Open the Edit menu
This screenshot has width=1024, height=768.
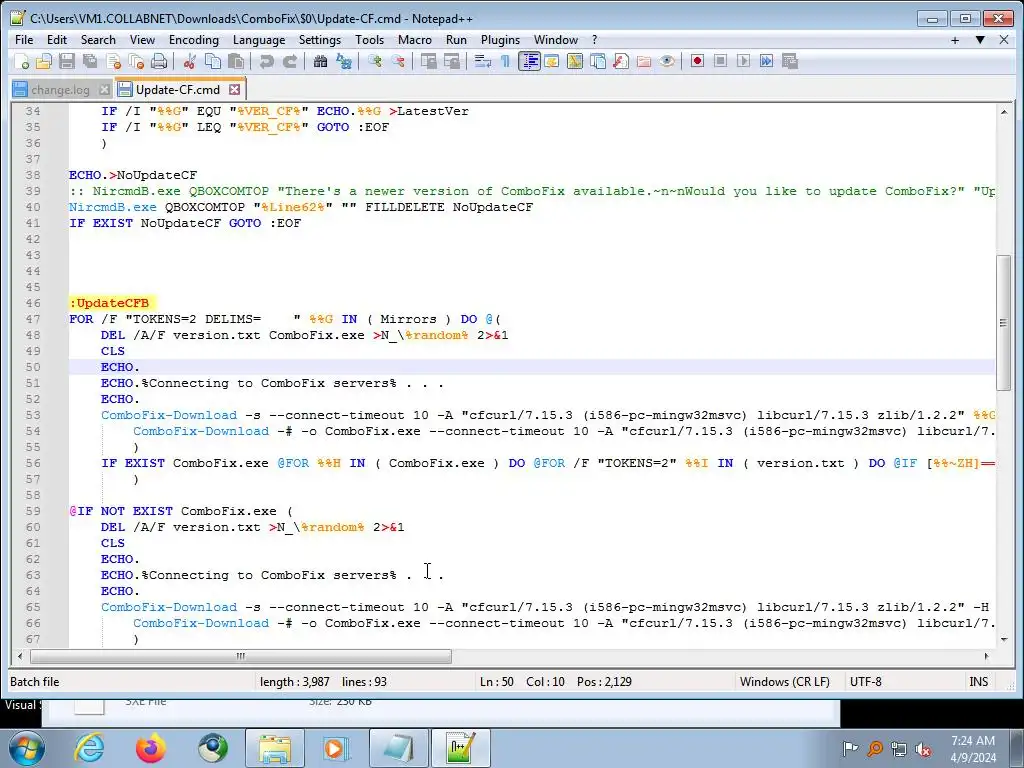(57, 40)
